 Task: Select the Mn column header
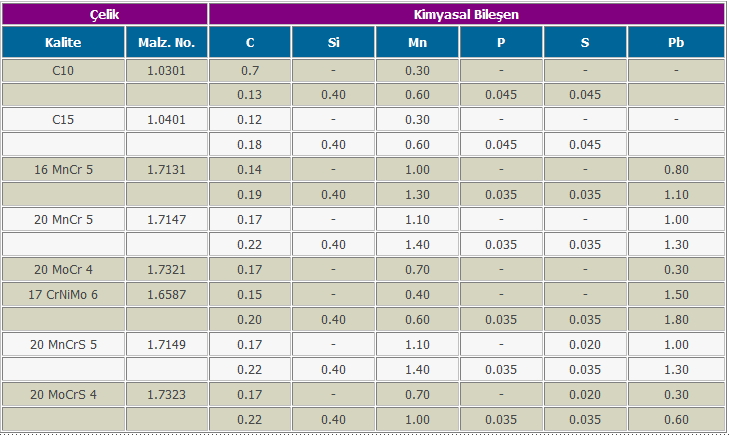pos(417,43)
